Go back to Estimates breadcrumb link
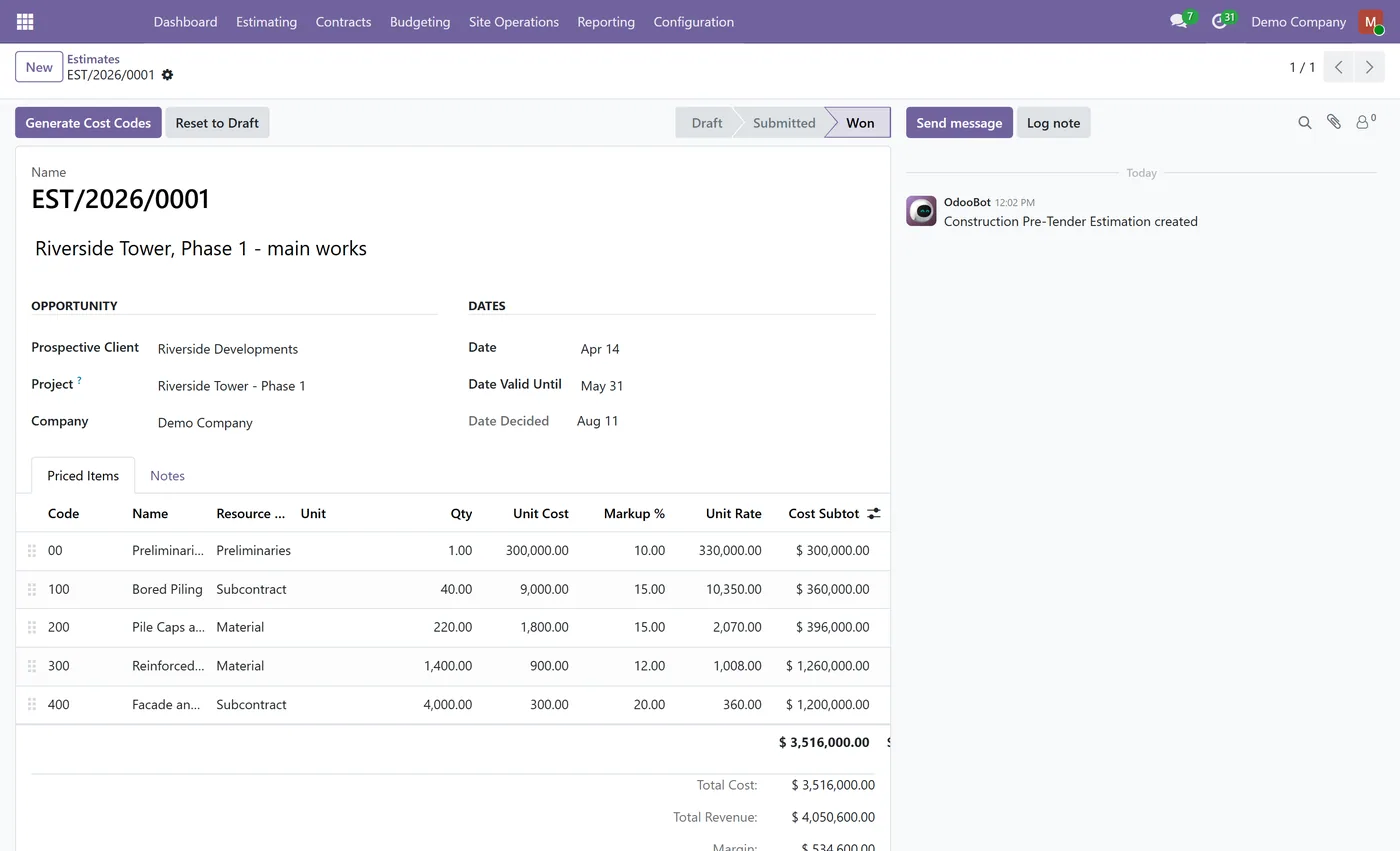 click(93, 59)
